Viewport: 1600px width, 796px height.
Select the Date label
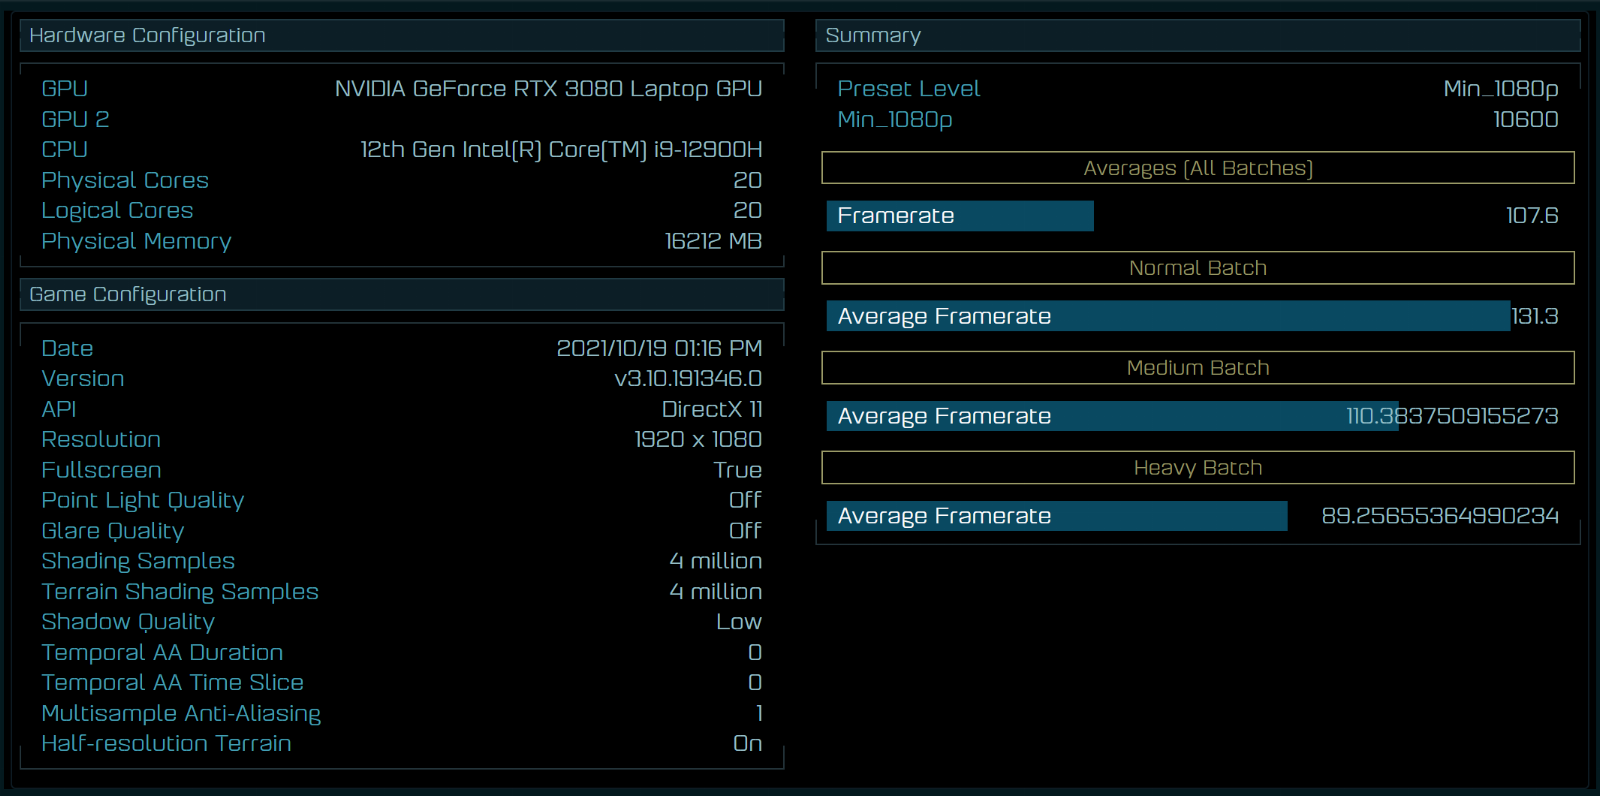(x=67, y=348)
